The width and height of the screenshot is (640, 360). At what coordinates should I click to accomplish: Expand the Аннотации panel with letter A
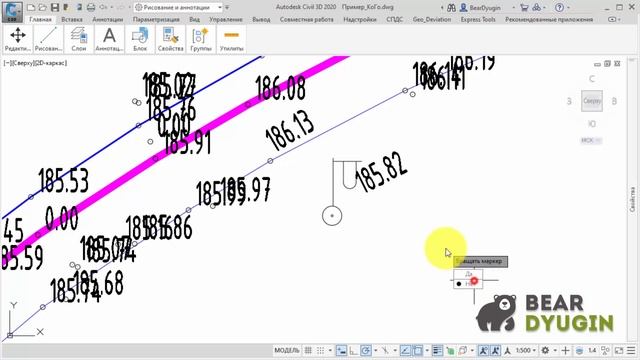pyautogui.click(x=109, y=39)
